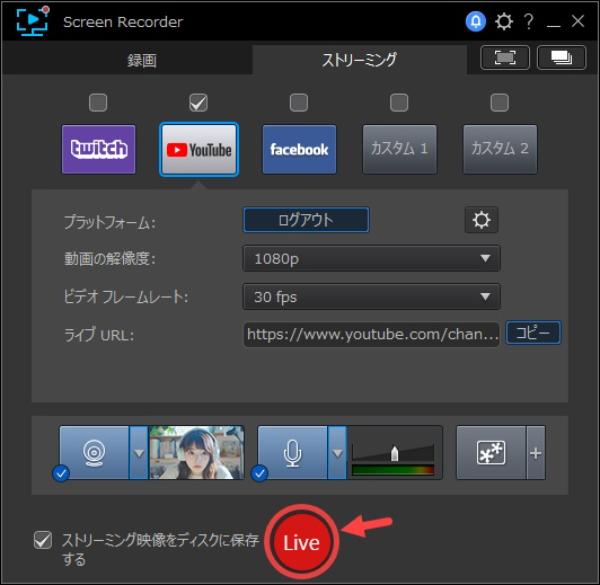
Task: Select the カスタム 2 platform button
Action: click(x=500, y=149)
